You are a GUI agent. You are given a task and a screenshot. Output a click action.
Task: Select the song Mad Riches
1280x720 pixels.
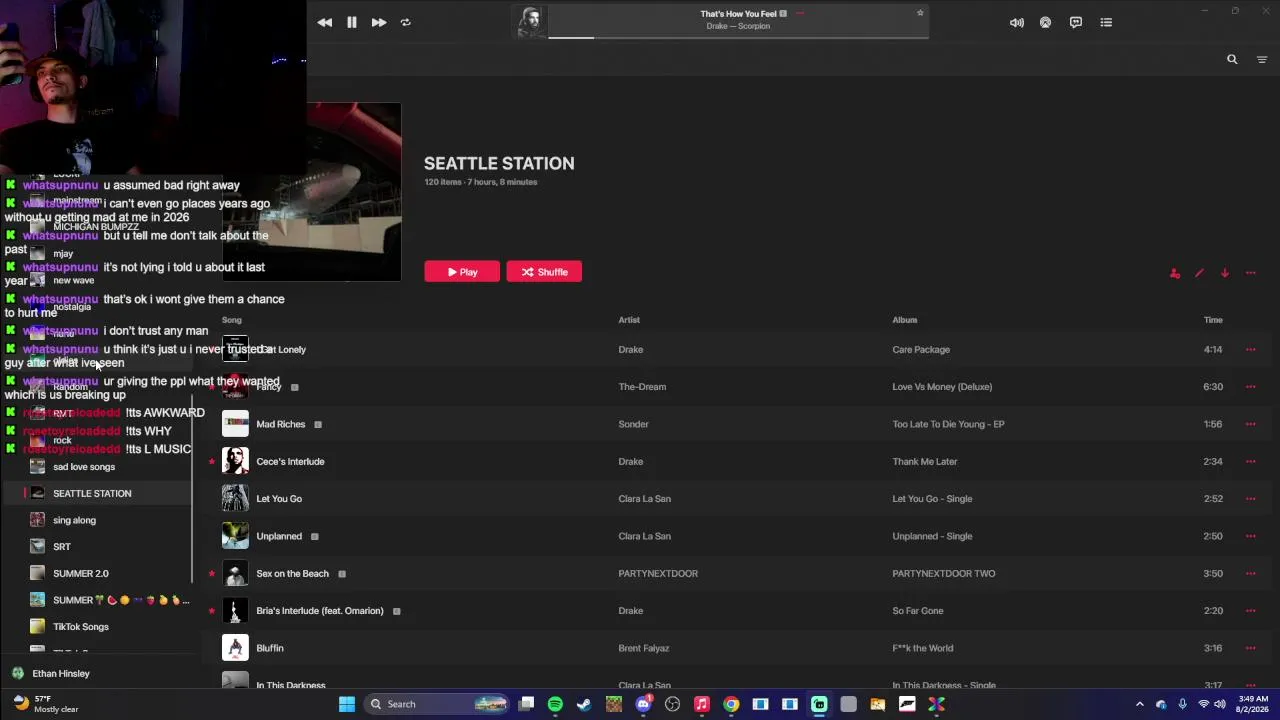(280, 424)
